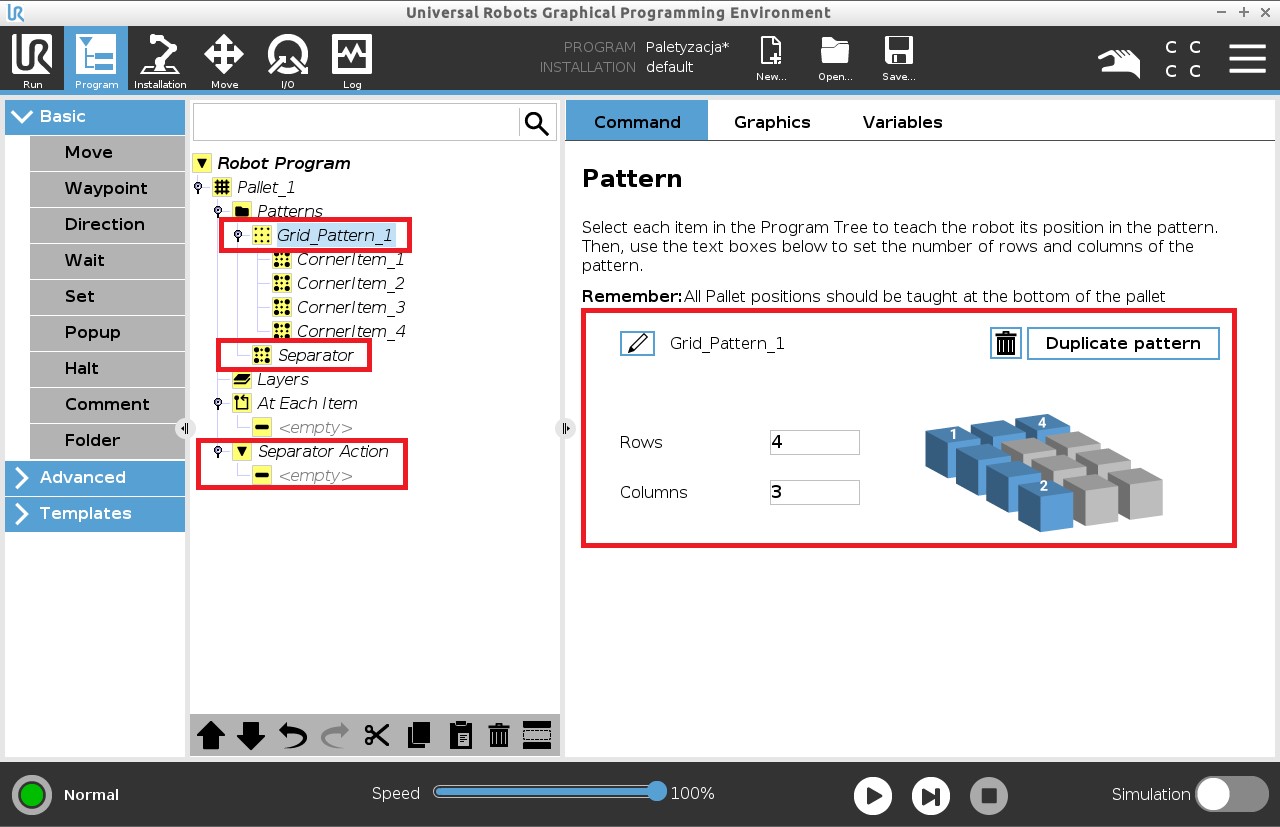Click the suppress node icon

coord(537,735)
